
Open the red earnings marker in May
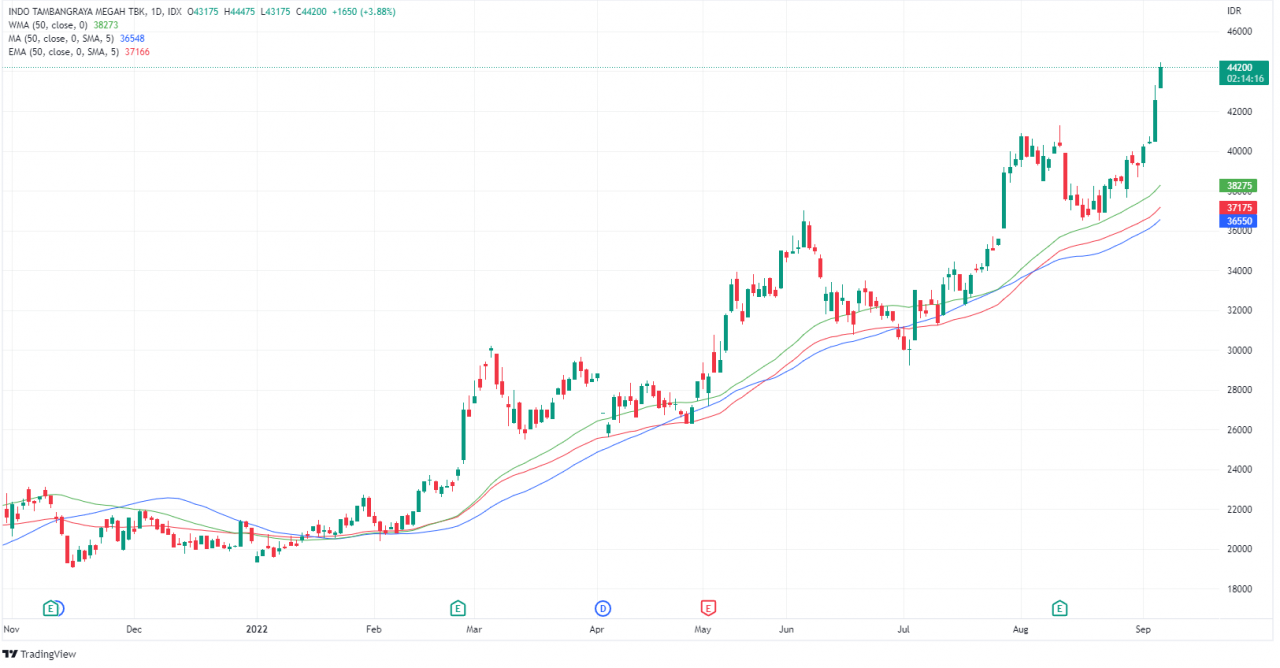tap(707, 607)
